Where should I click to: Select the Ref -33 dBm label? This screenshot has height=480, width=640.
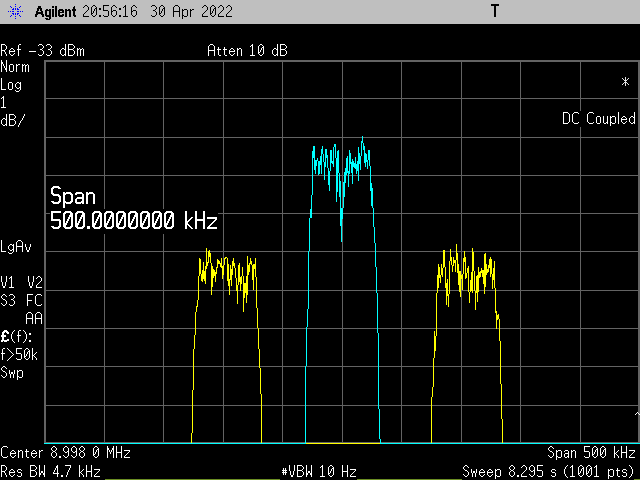click(x=42, y=51)
